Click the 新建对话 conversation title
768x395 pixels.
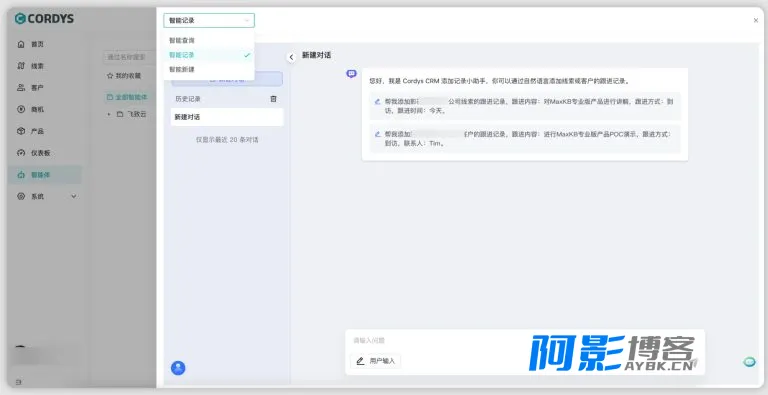316,55
